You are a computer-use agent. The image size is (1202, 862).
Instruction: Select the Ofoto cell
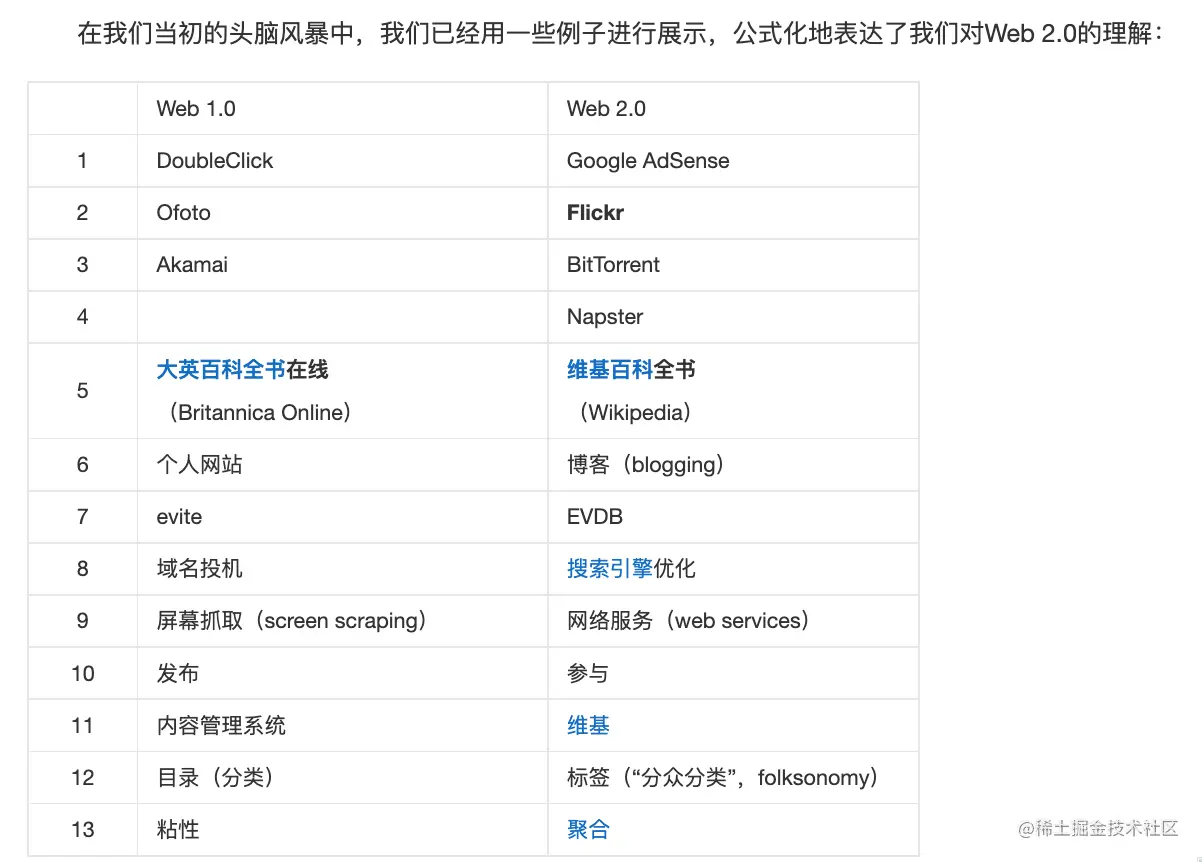pyautogui.click(x=342, y=213)
